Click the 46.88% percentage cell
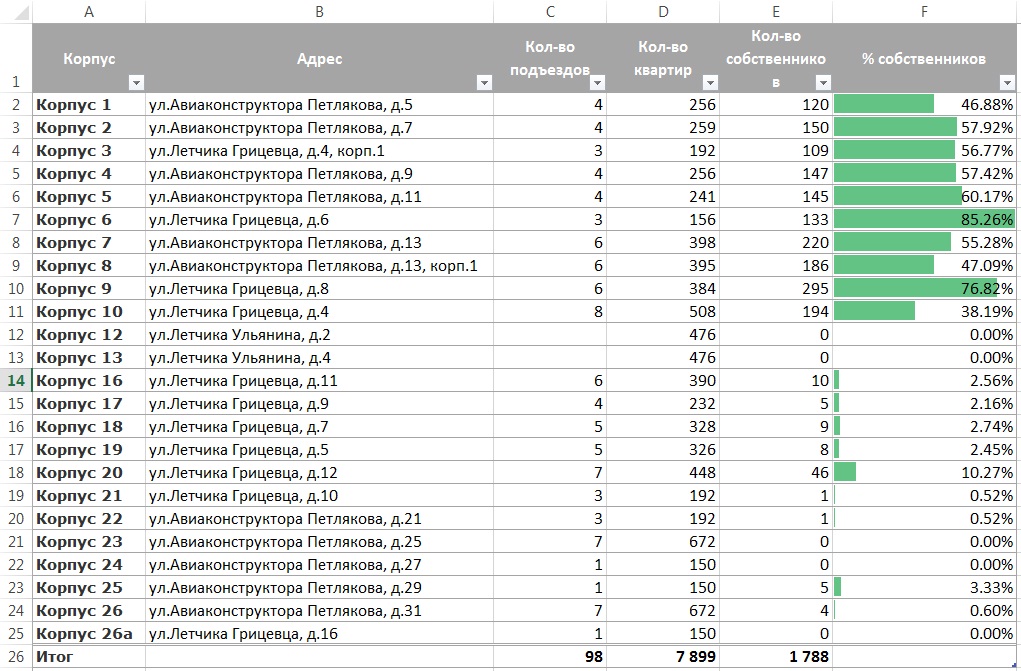Screen dimensions: 1021x671 coord(924,104)
